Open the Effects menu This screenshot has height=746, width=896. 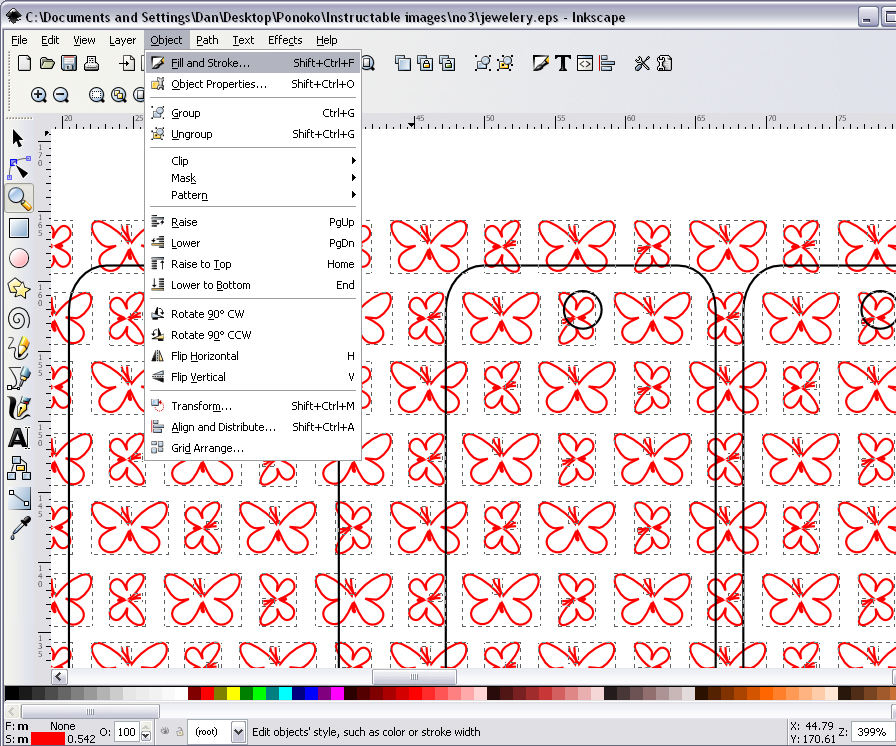point(285,40)
